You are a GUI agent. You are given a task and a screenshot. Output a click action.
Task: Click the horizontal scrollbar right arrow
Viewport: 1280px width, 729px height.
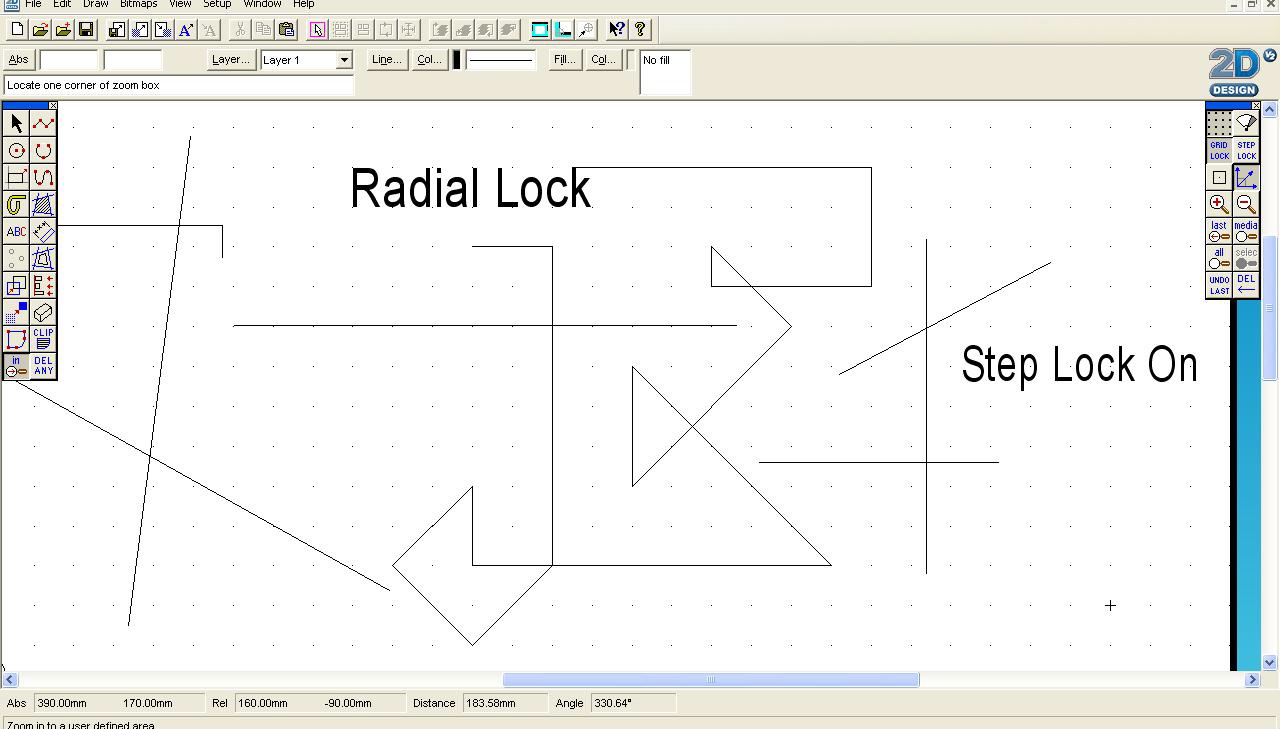[1251, 679]
